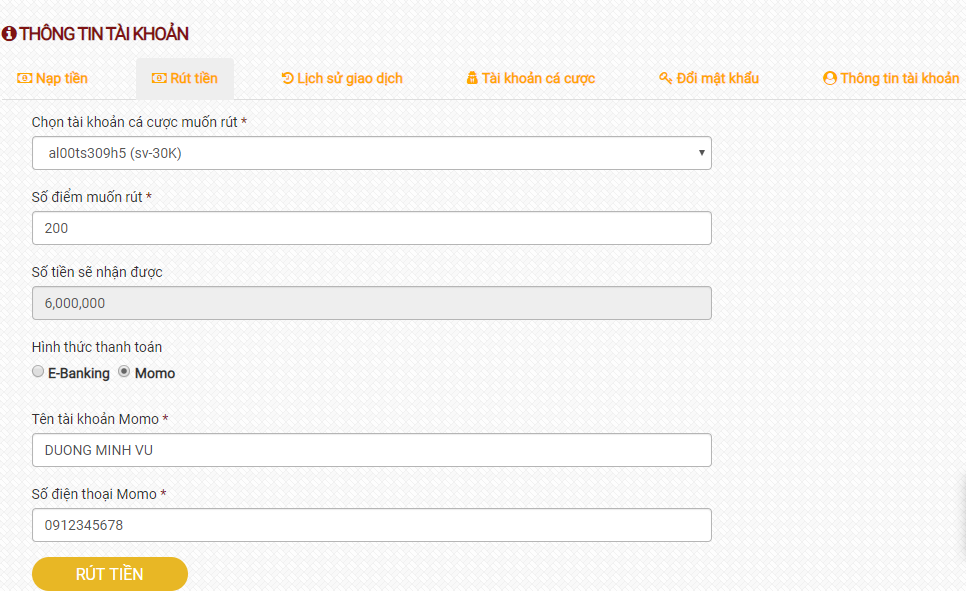966x591 pixels.
Task: Click the info icon beside THÔNG TIN TÀI KHOẢN
Action: click(9, 33)
